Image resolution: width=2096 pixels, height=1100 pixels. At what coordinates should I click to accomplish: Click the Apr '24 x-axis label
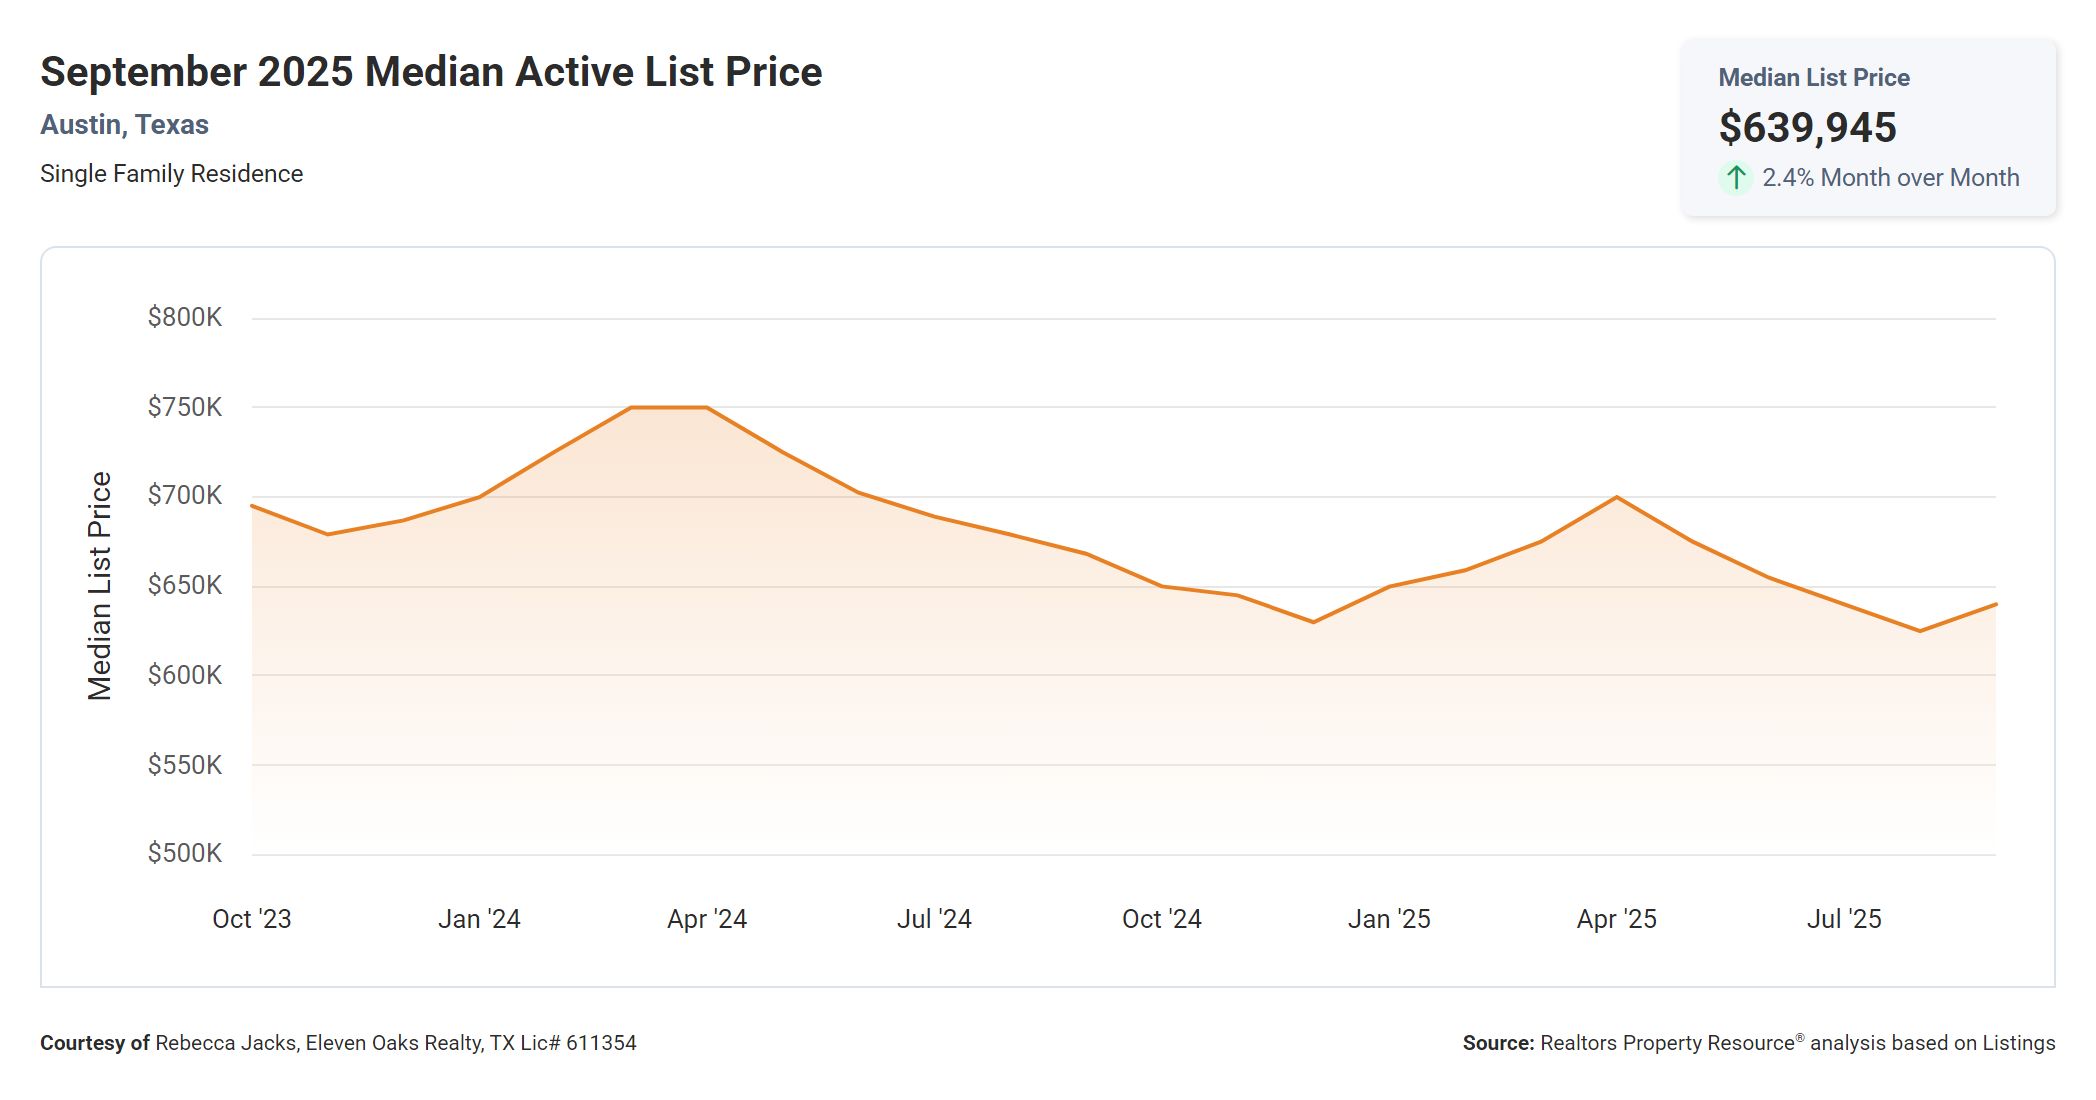pyautogui.click(x=707, y=919)
